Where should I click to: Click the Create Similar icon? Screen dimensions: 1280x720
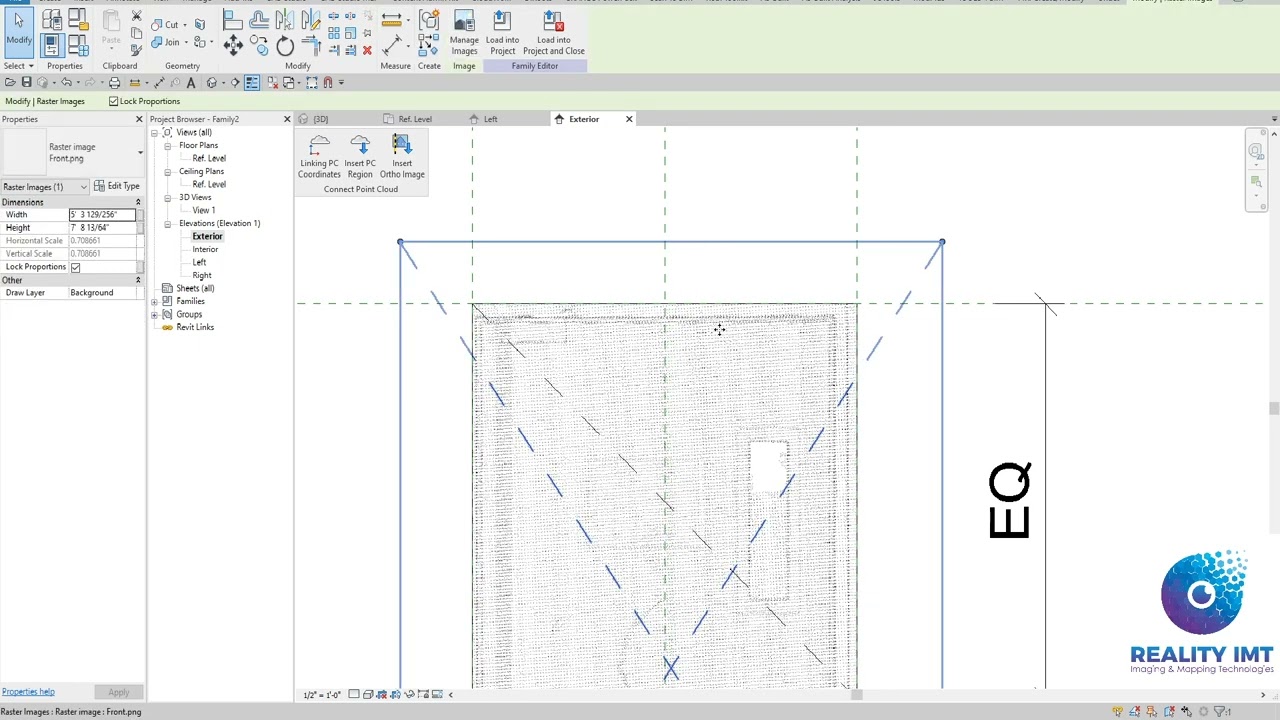click(x=429, y=44)
